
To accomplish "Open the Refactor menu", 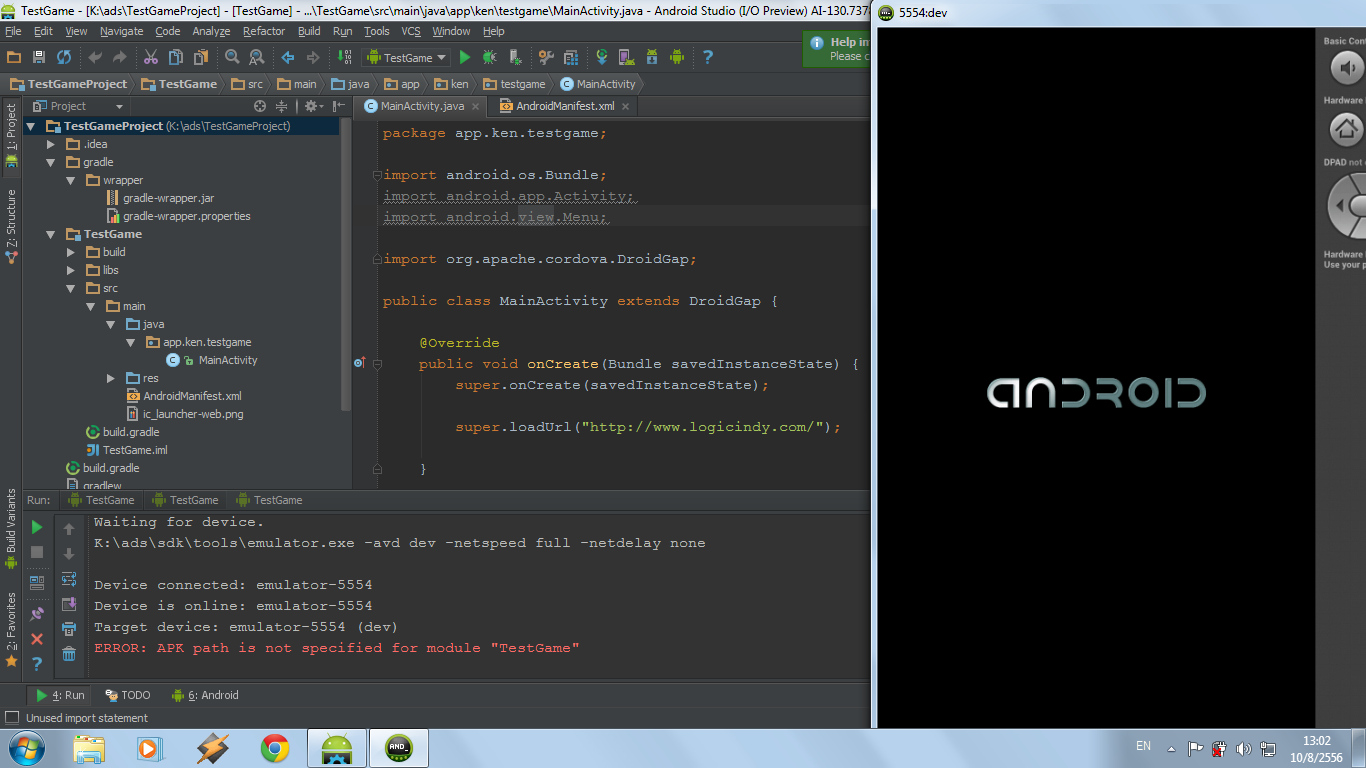I will (264, 31).
